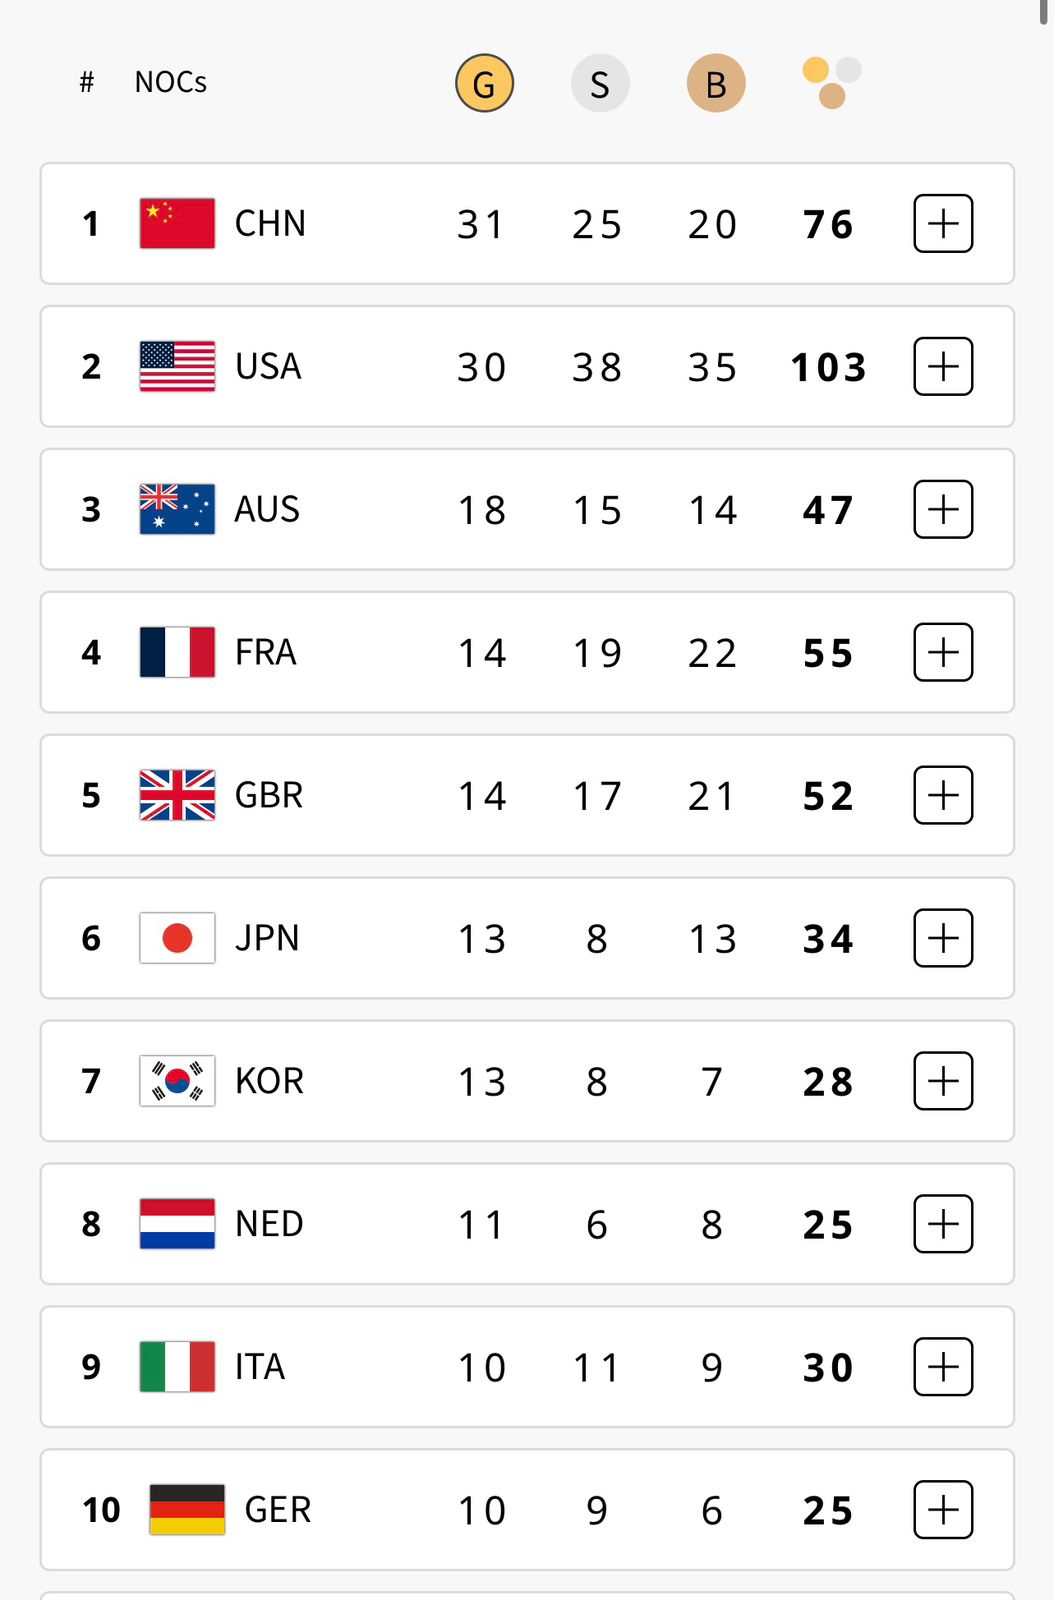Click the total medals combined icon
This screenshot has height=1600, width=1054.
831,83
